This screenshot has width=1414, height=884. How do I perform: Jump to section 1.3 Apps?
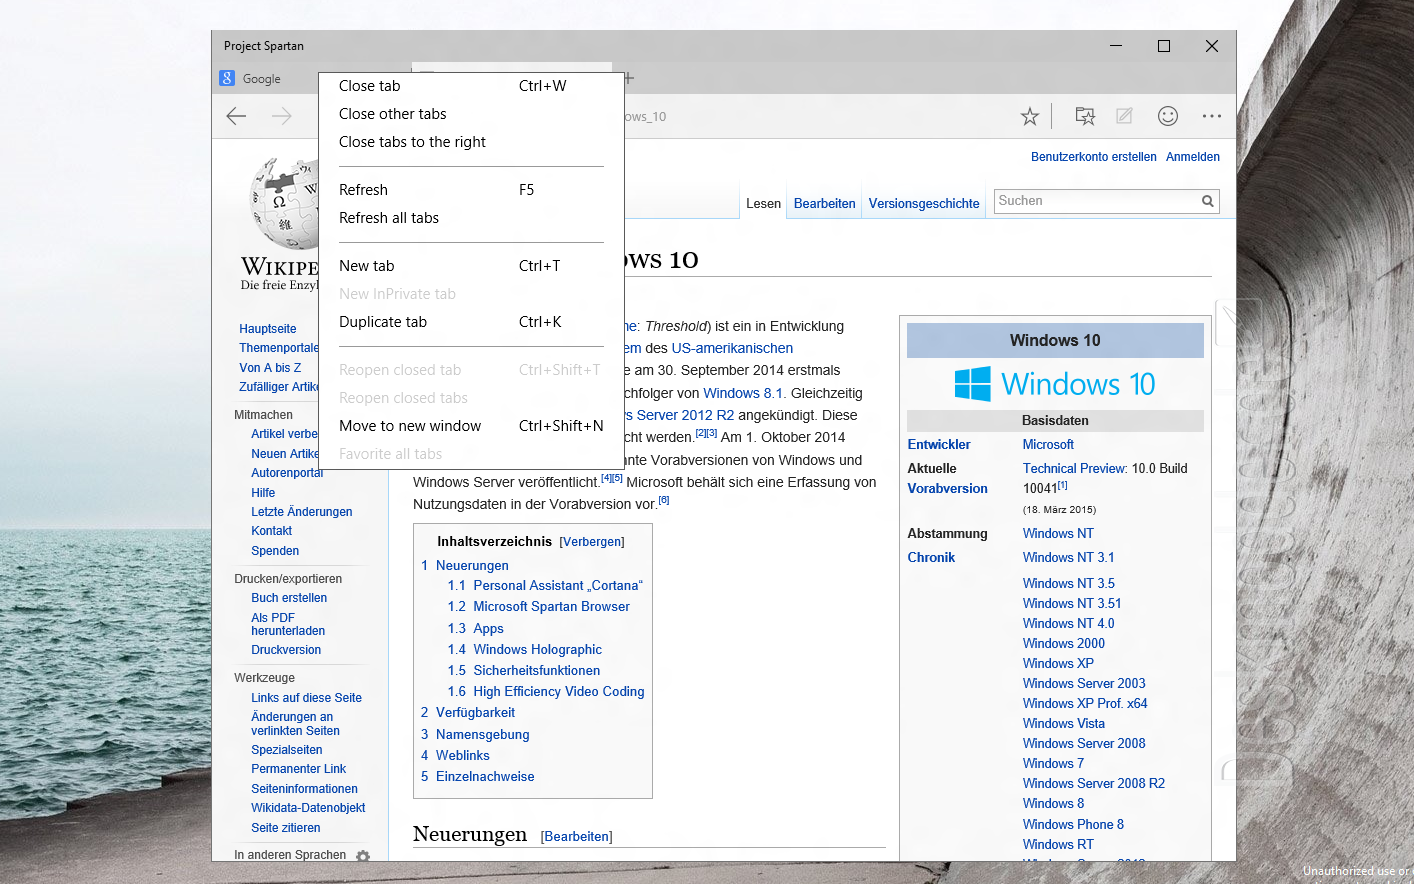pos(476,628)
